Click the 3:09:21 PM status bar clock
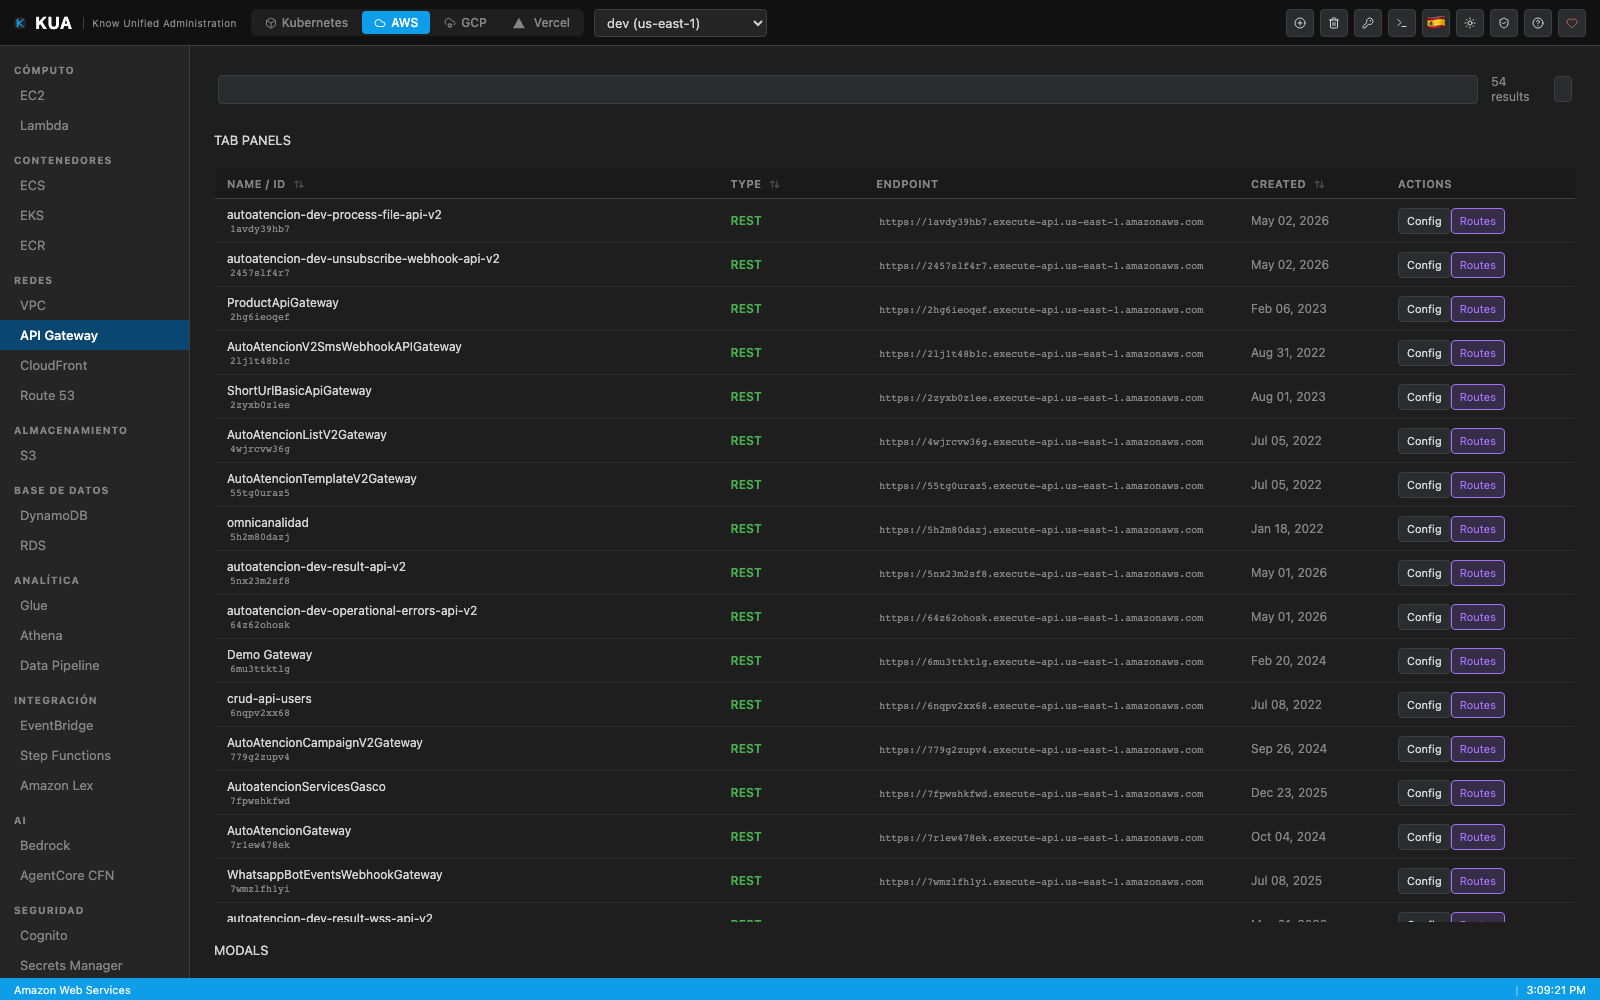 click(1556, 990)
